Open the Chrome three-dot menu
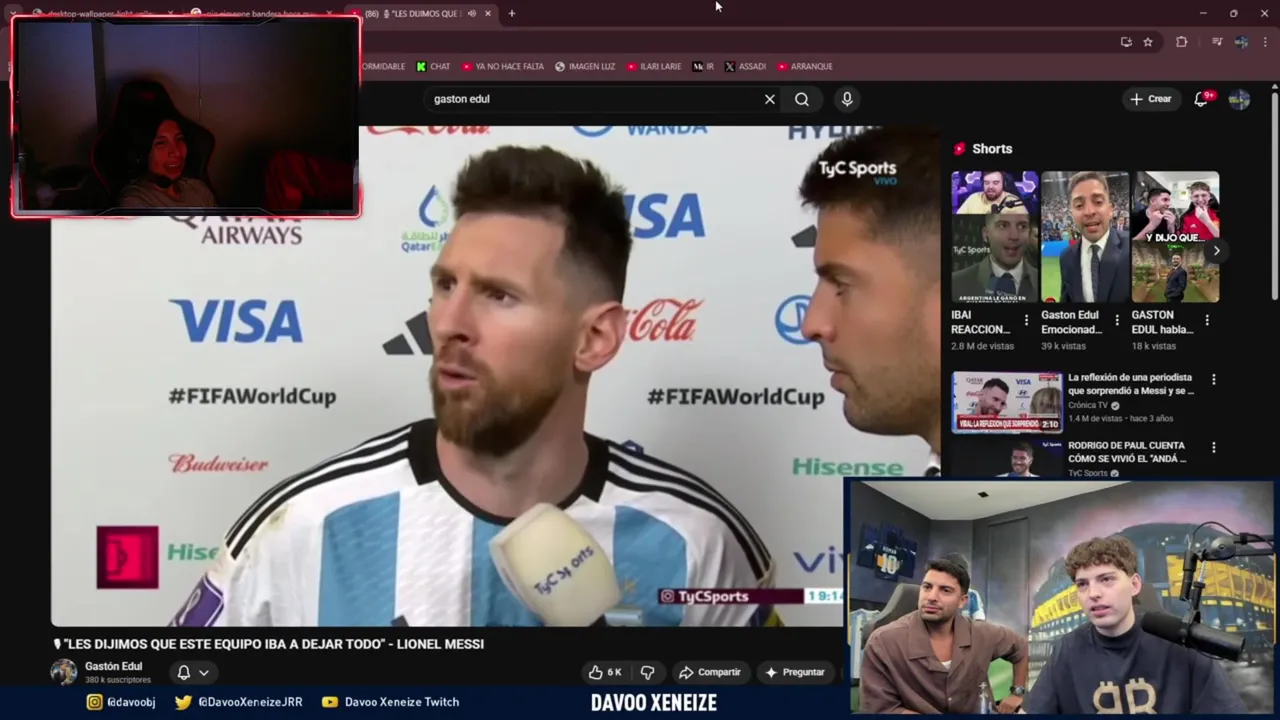 coord(1266,42)
